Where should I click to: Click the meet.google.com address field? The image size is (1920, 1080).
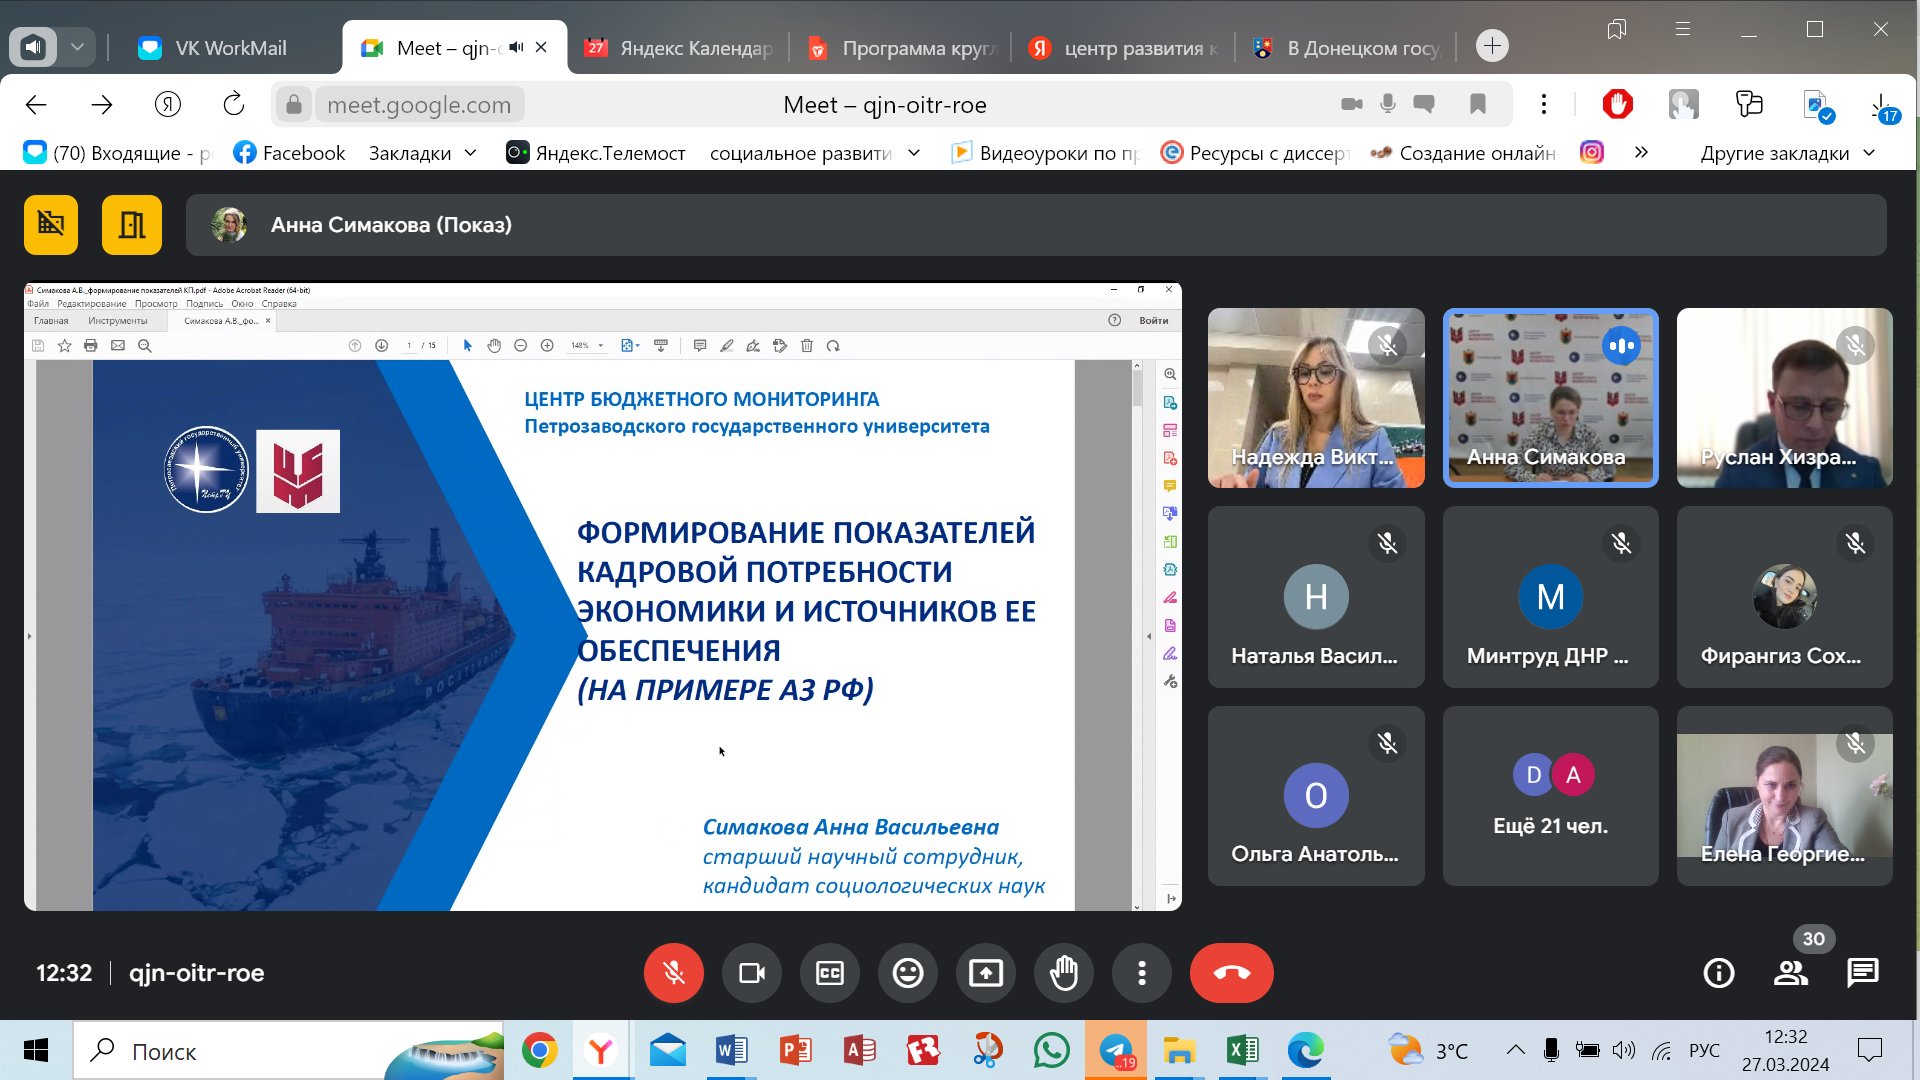point(419,105)
